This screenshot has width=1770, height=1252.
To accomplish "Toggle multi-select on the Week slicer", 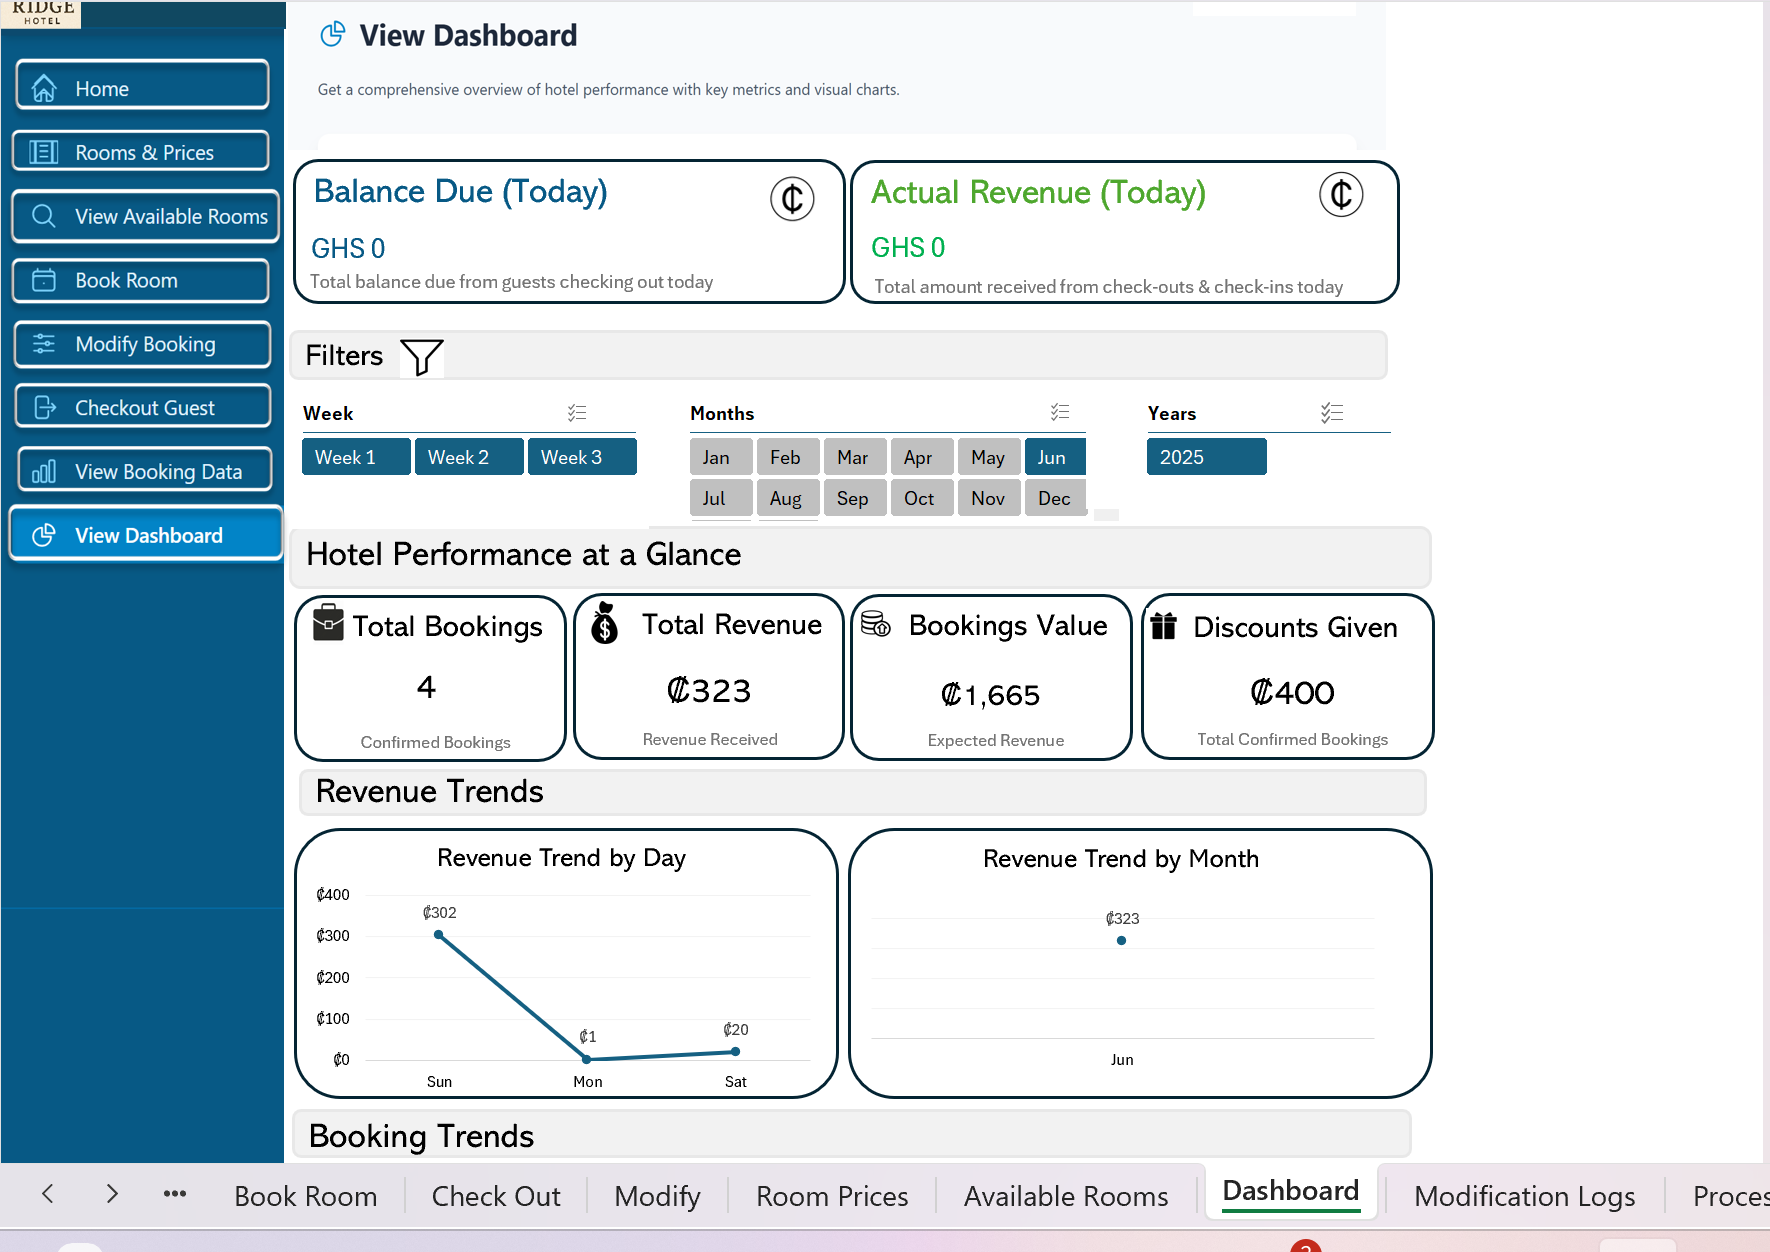I will [577, 412].
